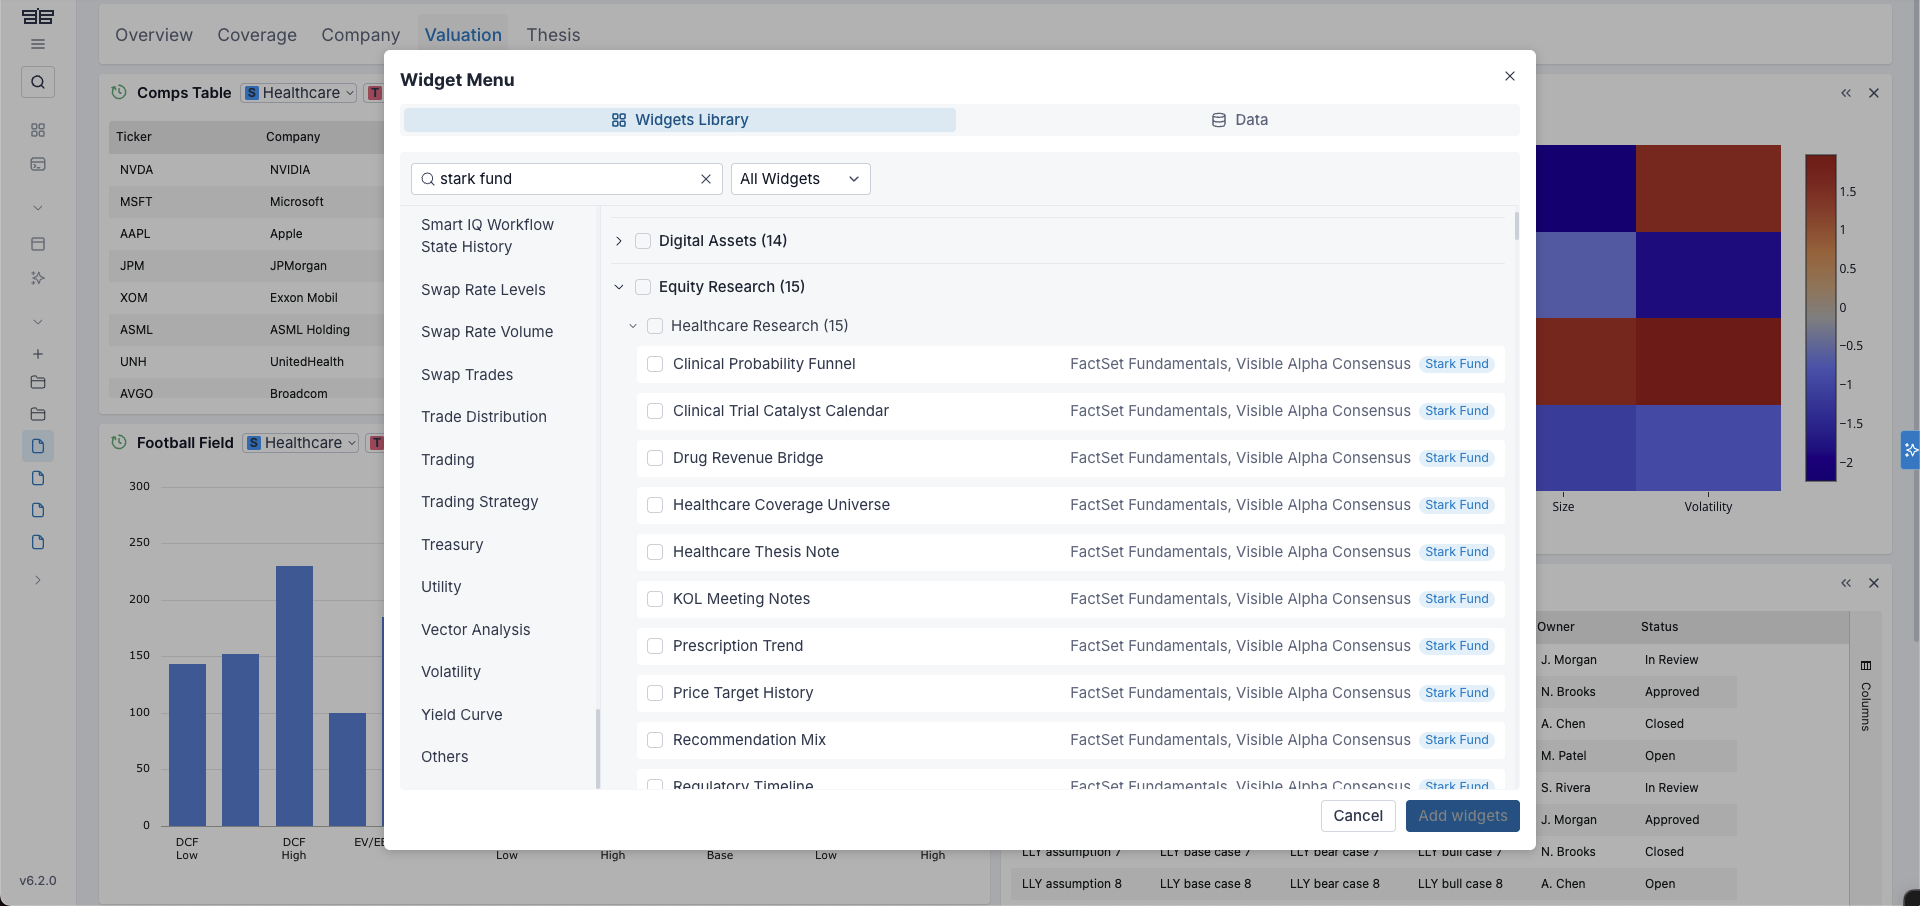Tick the Clinical Probability Funnel checkbox
The image size is (1920, 906).
(x=655, y=364)
